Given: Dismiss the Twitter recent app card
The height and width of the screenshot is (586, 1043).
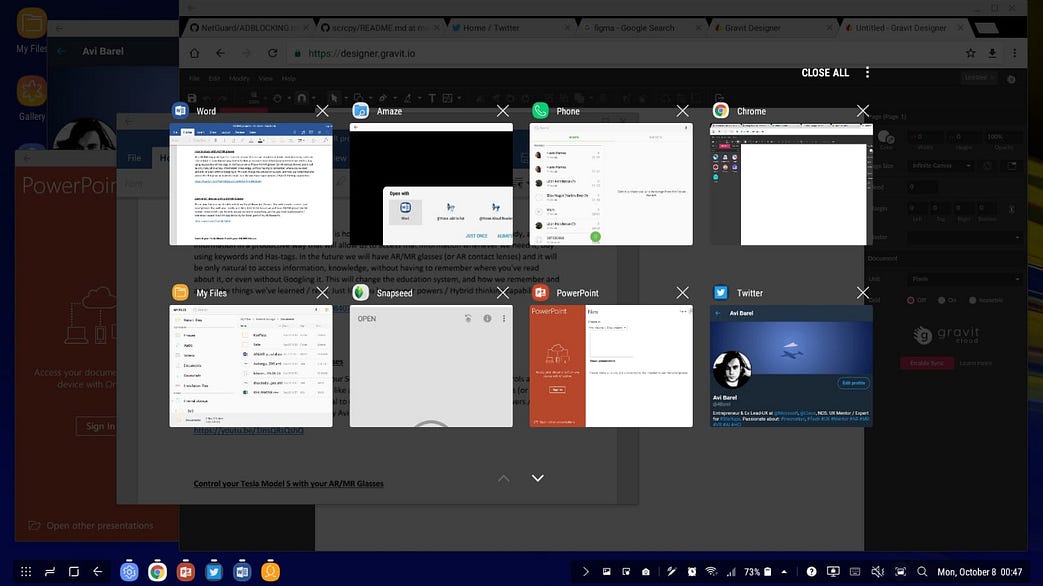Looking at the screenshot, I should click(x=862, y=293).
